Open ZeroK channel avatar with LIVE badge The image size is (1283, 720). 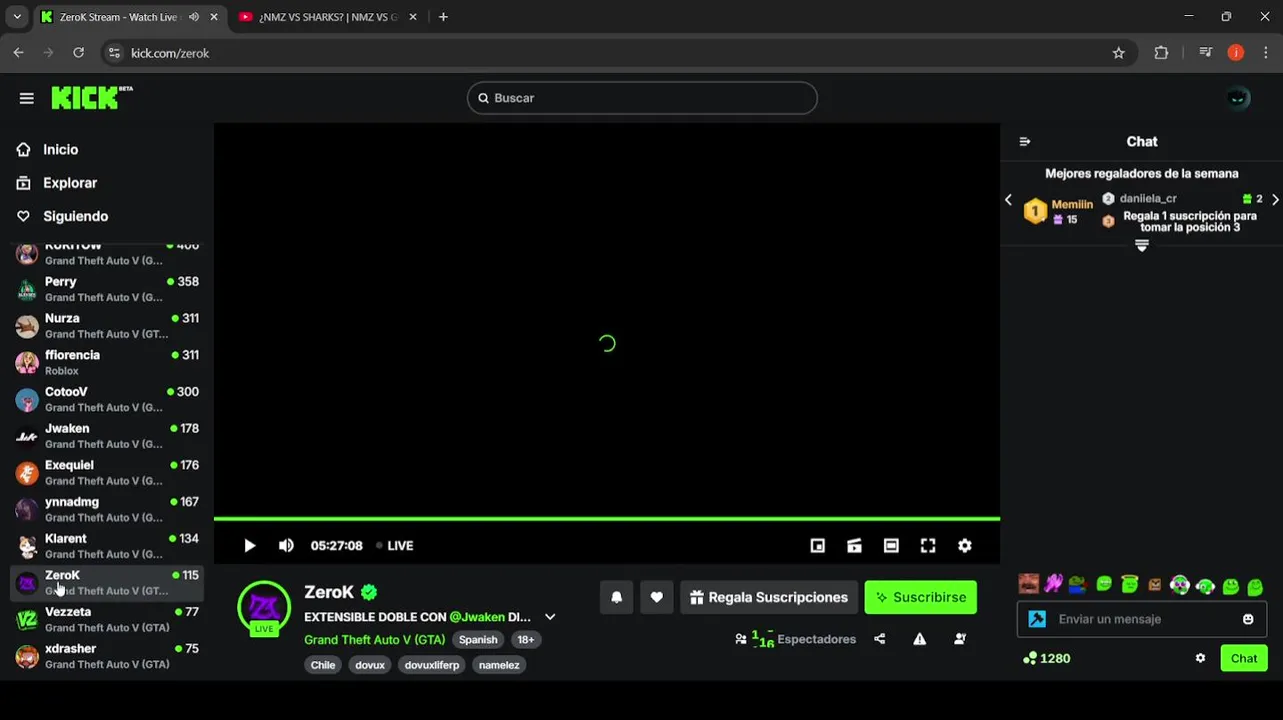(x=264, y=607)
